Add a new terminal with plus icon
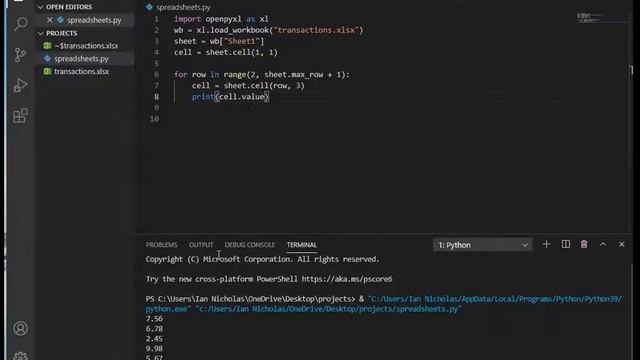The image size is (640, 360). point(546,244)
